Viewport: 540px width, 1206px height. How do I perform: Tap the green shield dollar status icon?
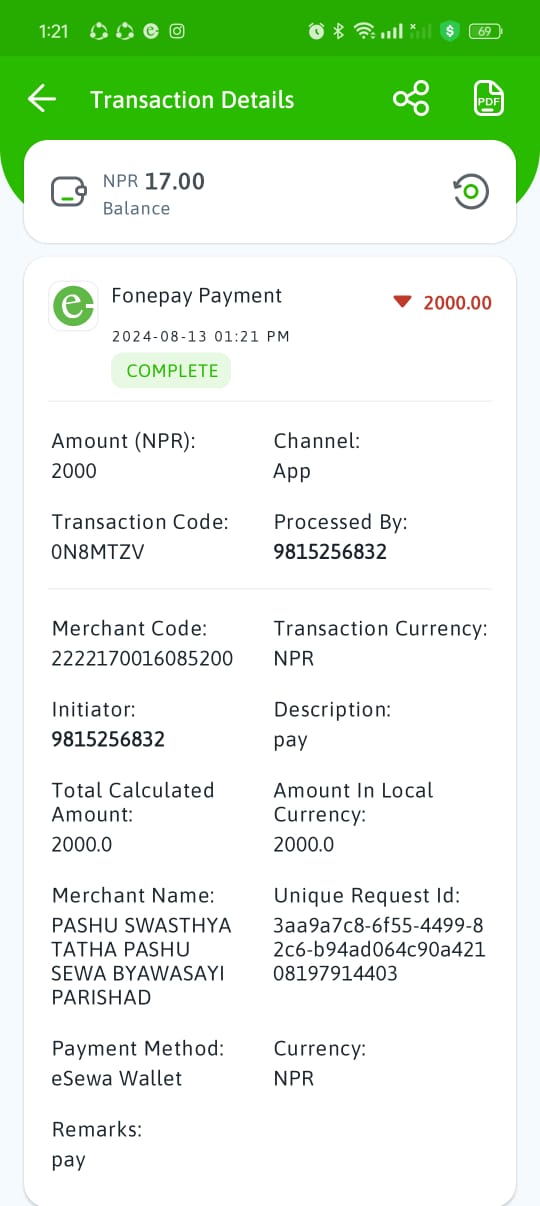click(x=450, y=31)
